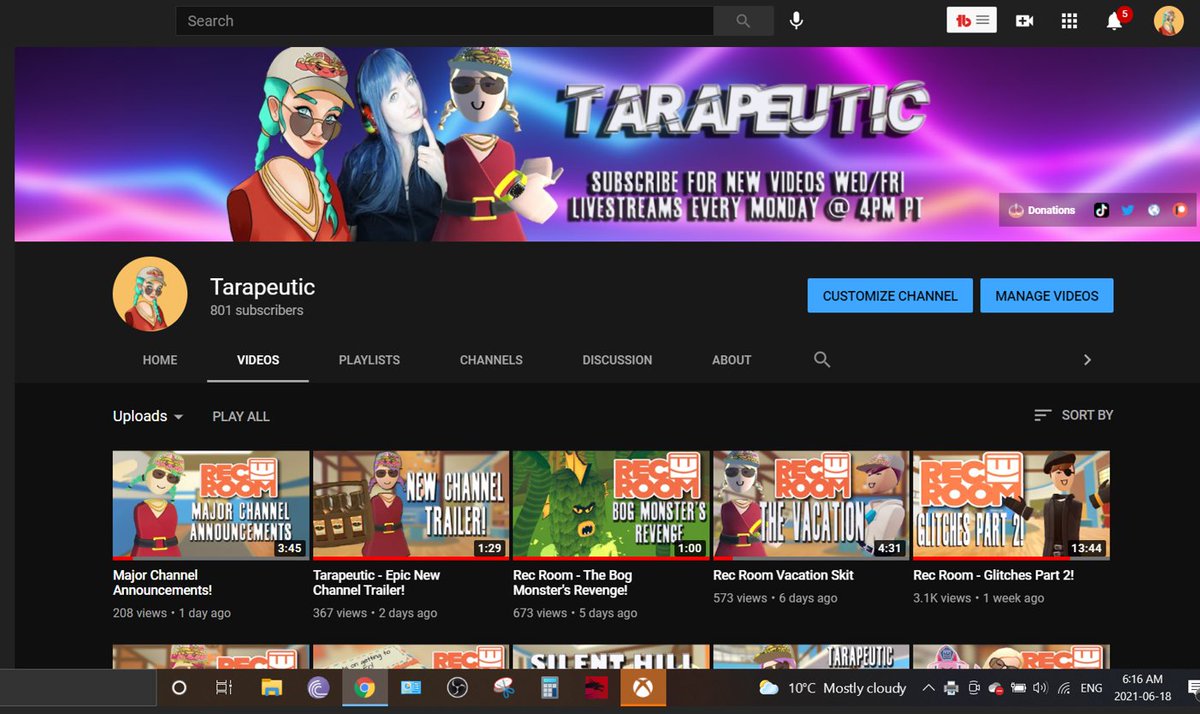Expand the Uploads dropdown
This screenshot has width=1200, height=714.
pyautogui.click(x=148, y=416)
